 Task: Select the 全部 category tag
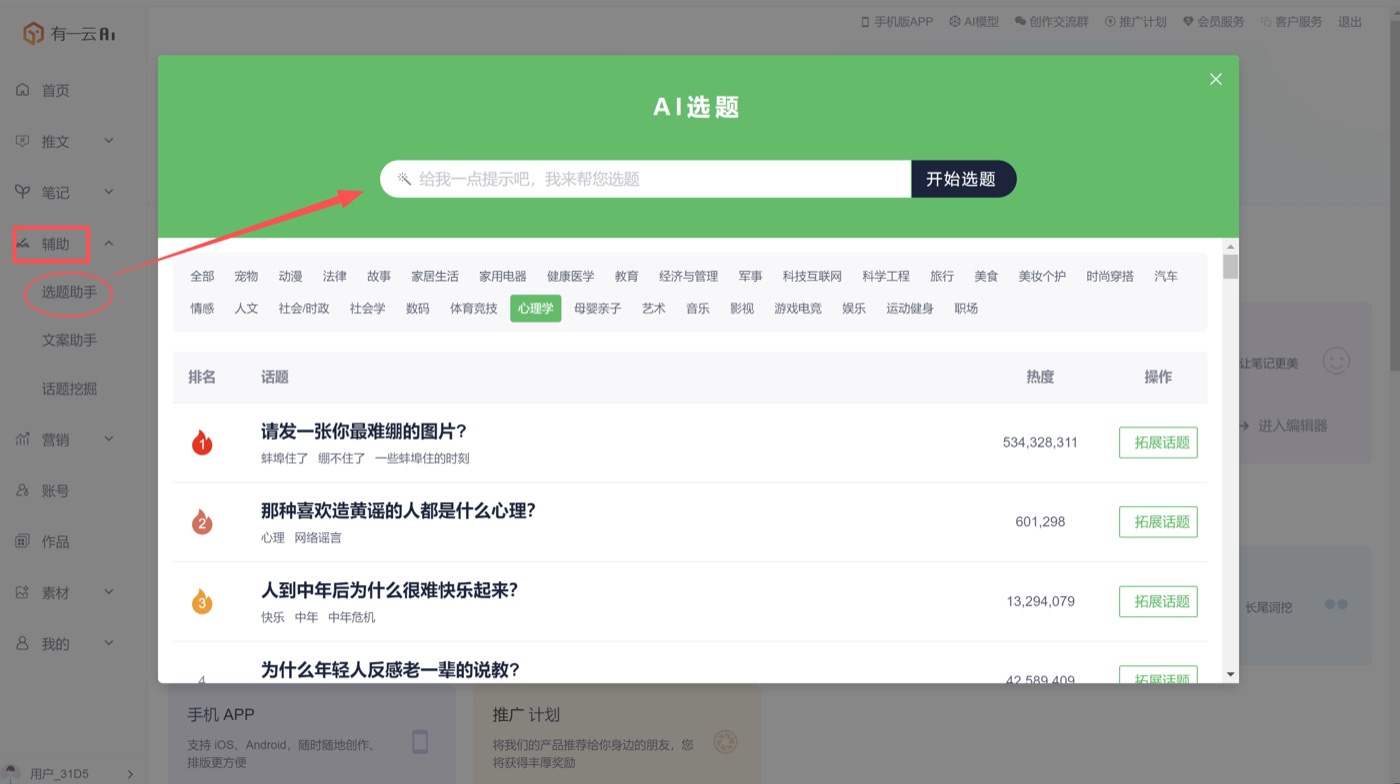pyautogui.click(x=202, y=276)
